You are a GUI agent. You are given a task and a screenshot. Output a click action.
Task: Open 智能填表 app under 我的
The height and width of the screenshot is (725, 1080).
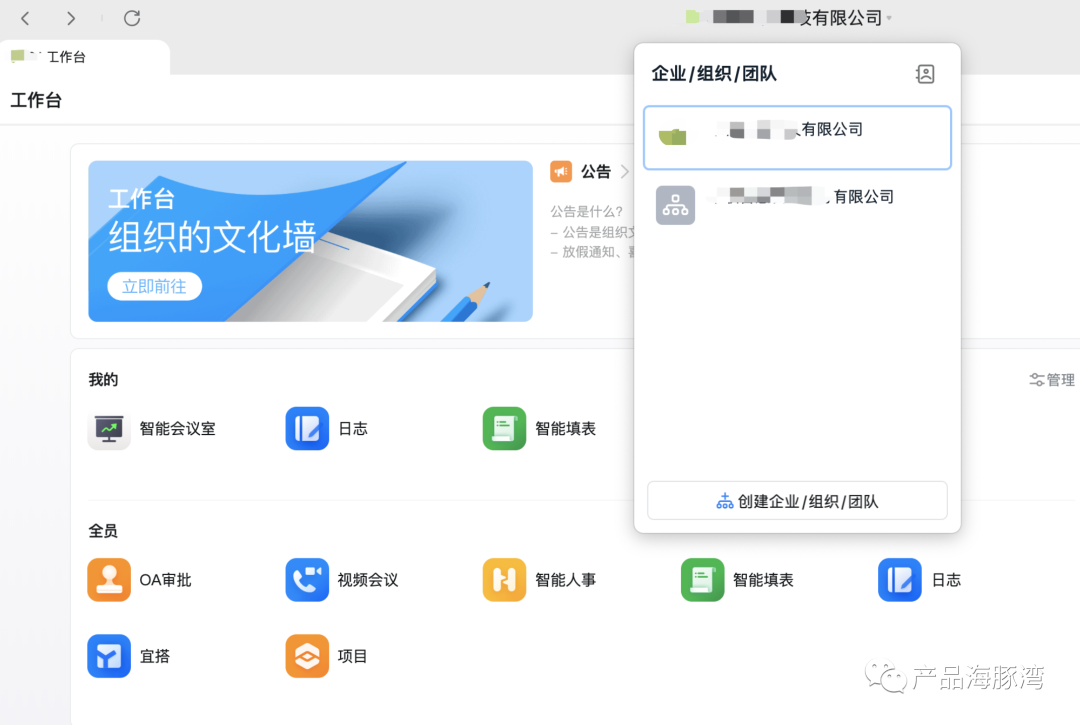504,428
